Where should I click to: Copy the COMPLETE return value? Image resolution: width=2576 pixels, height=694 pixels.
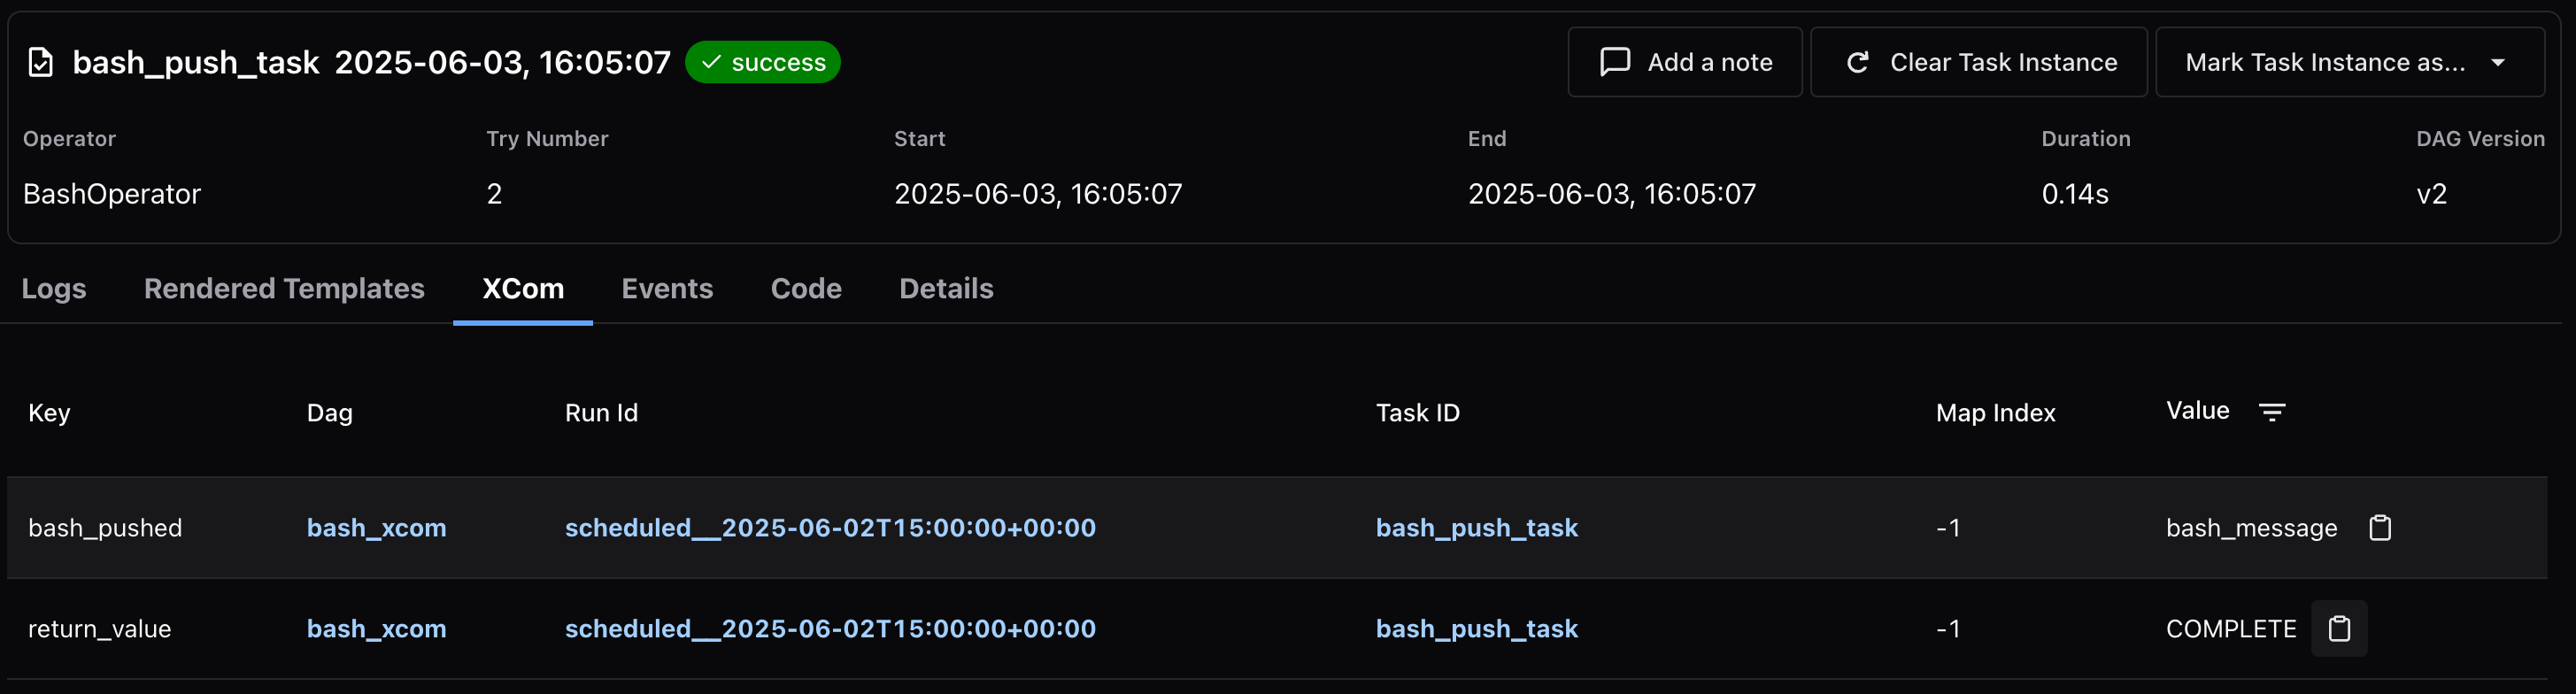tap(2339, 628)
